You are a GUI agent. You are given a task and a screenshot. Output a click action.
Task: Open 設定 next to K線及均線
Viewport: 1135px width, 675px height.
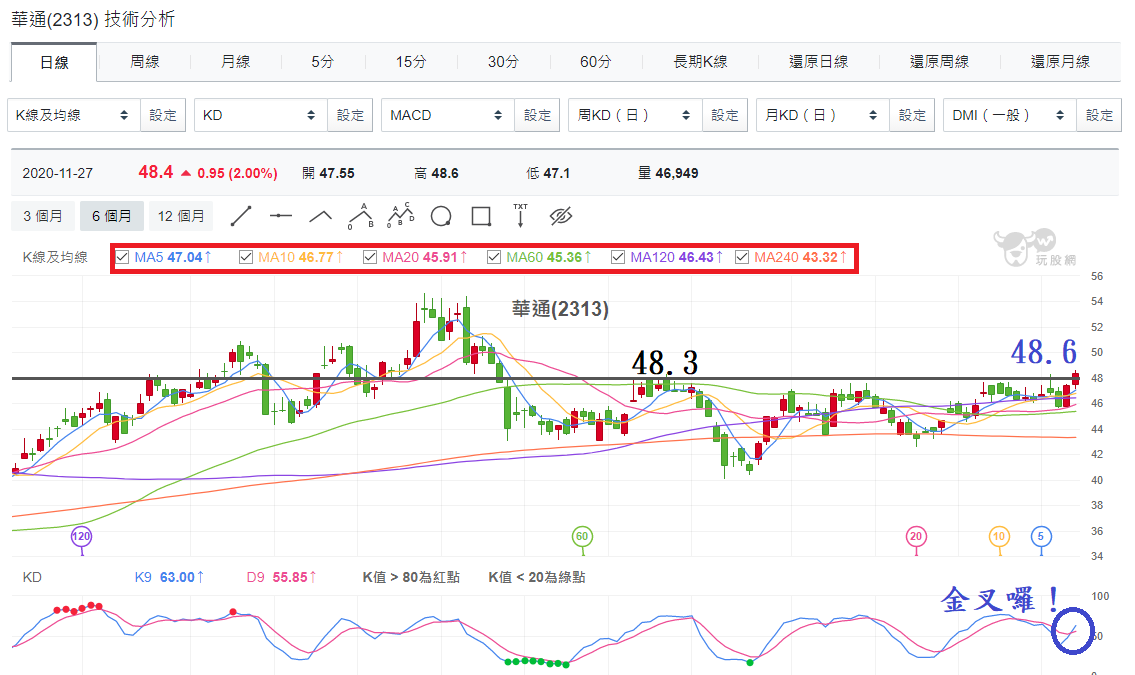click(163, 115)
